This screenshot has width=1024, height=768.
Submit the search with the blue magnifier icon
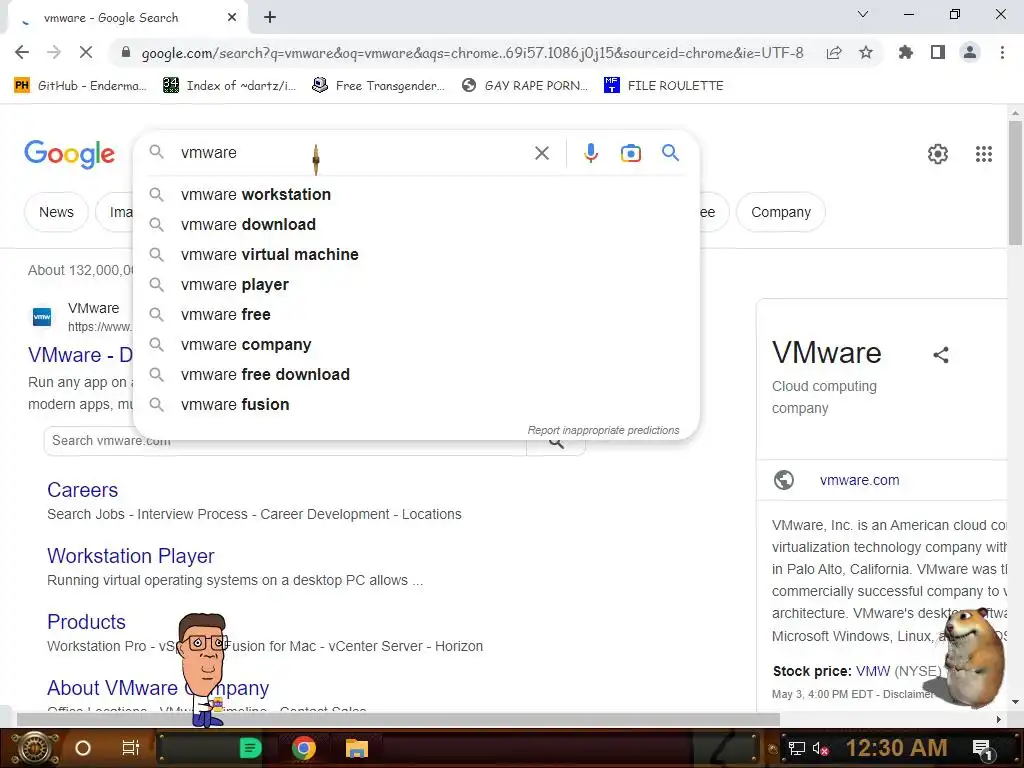click(670, 153)
